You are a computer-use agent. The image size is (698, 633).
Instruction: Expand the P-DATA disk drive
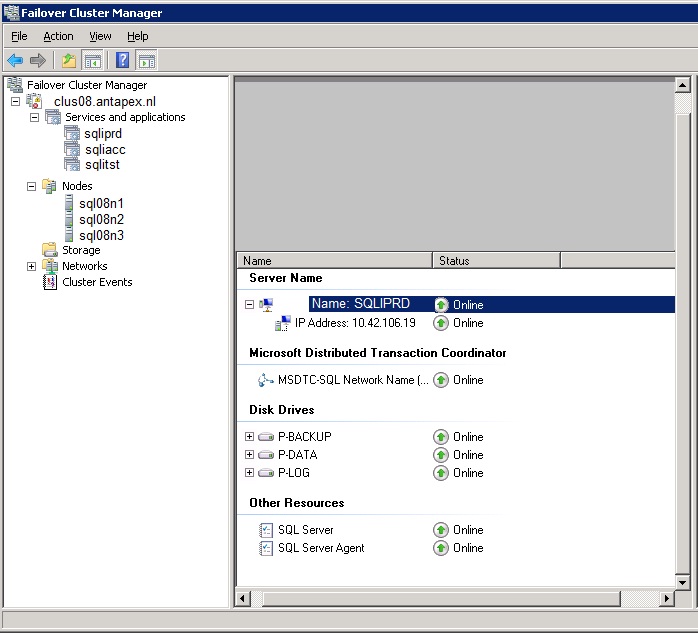[249, 454]
